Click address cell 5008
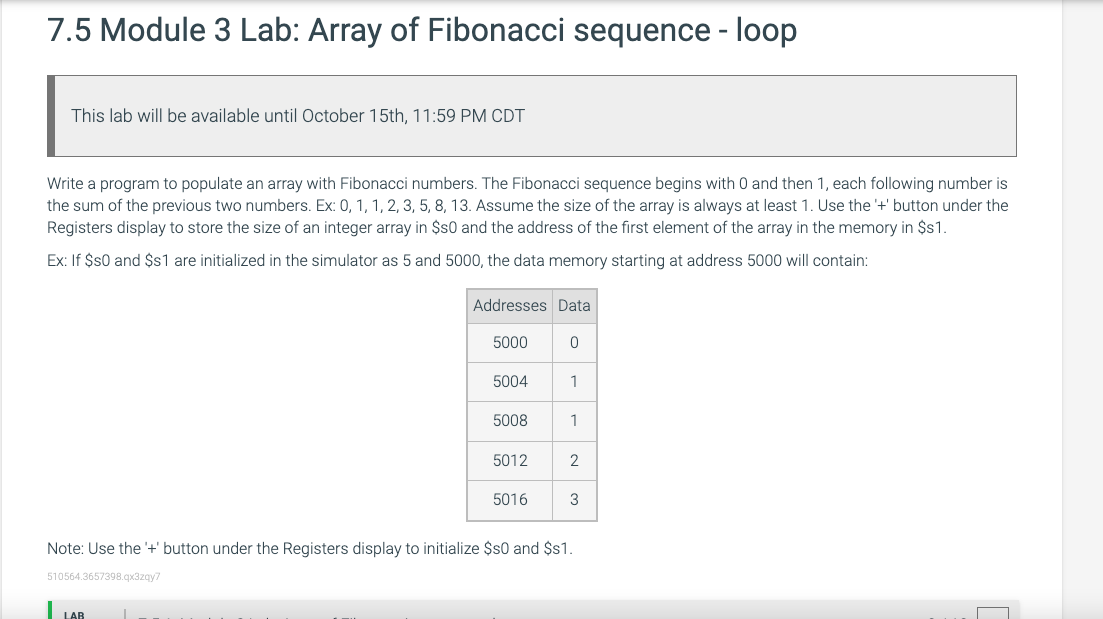 click(509, 421)
